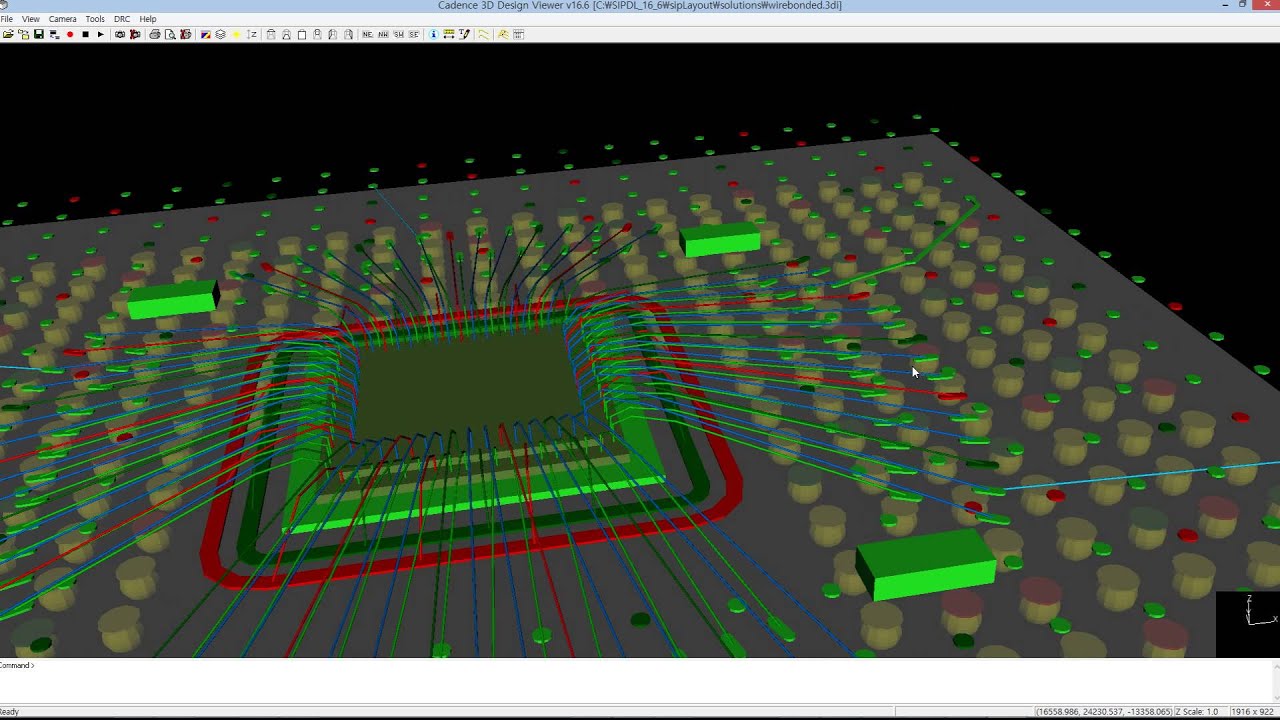Screen dimensions: 1280x720
Task: Open the Camera menu
Action: tap(63, 19)
